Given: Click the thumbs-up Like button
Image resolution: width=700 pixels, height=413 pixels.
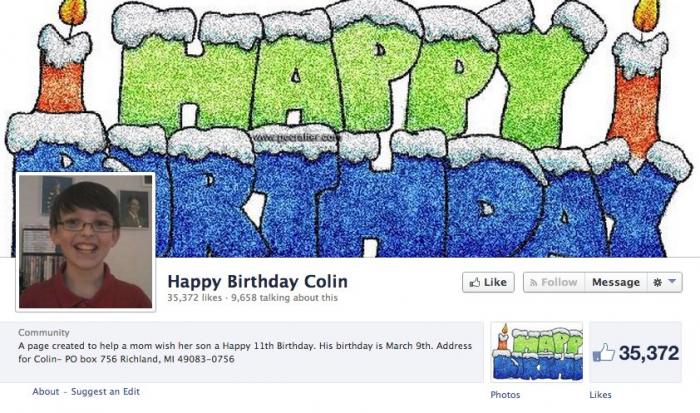Looking at the screenshot, I should click(x=488, y=282).
